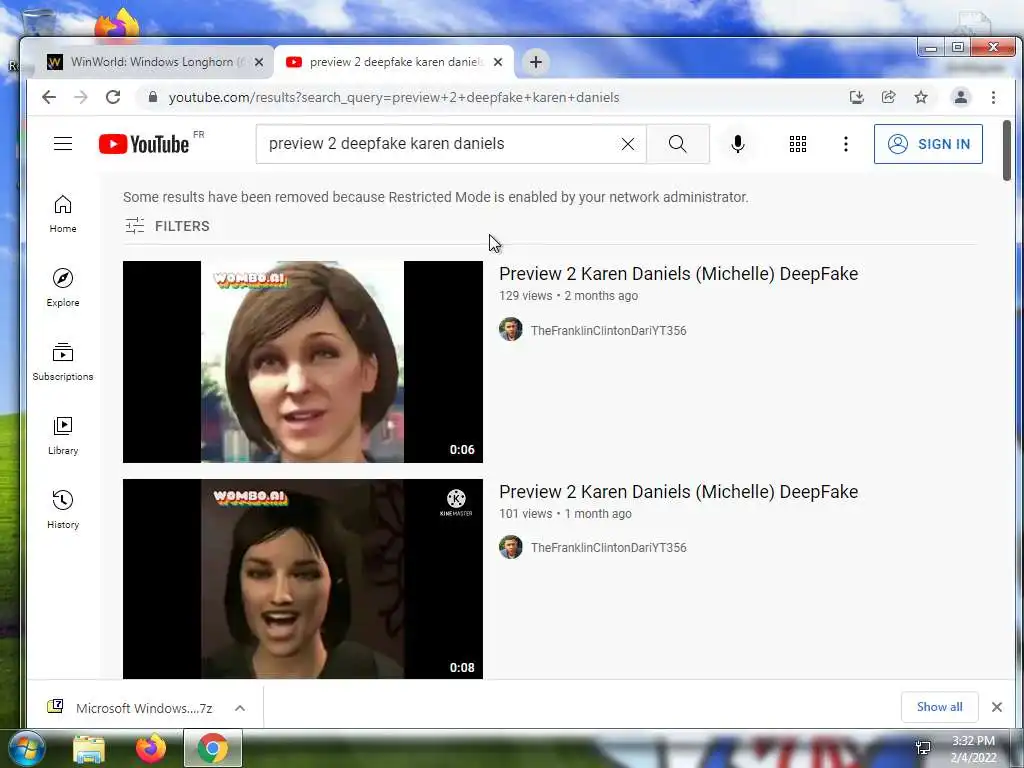The image size is (1024, 768).
Task: Share this page from address bar
Action: [x=888, y=97]
